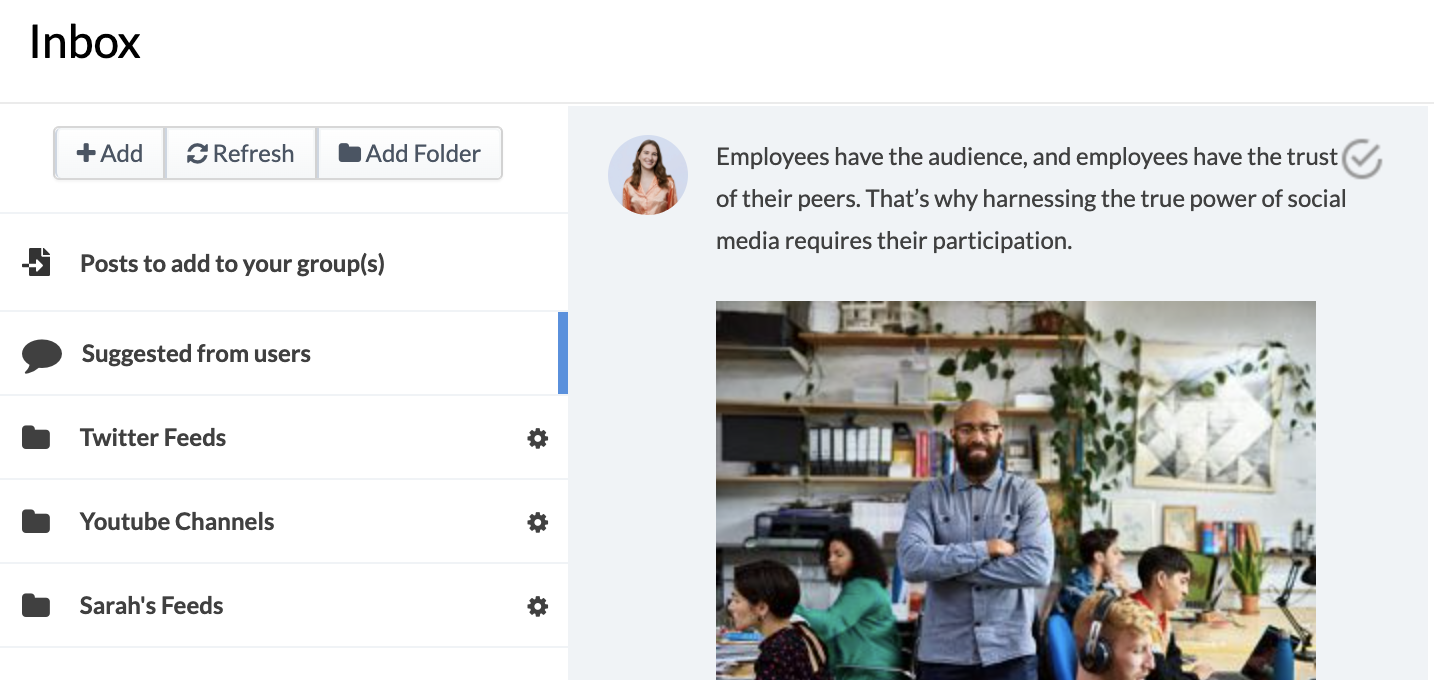Click the import document icon for Posts to add
Screen dimensions: 1434x680
point(36,264)
